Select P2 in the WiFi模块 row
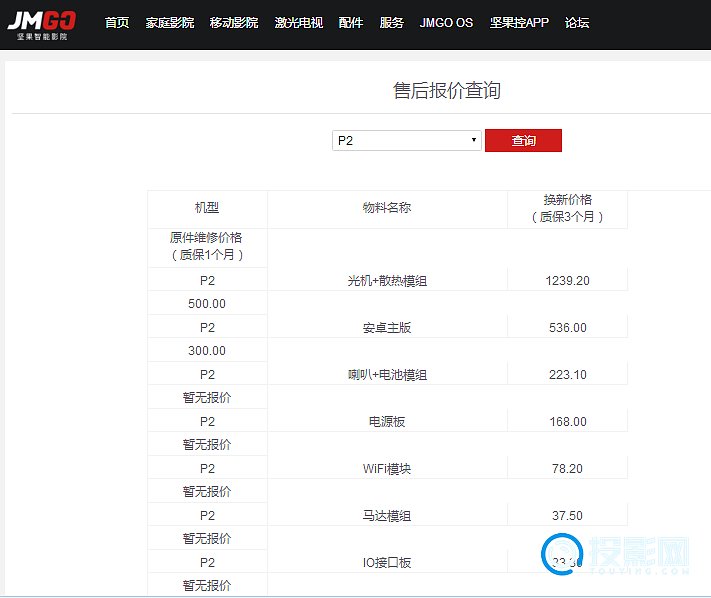This screenshot has width=711, height=598. click(207, 468)
